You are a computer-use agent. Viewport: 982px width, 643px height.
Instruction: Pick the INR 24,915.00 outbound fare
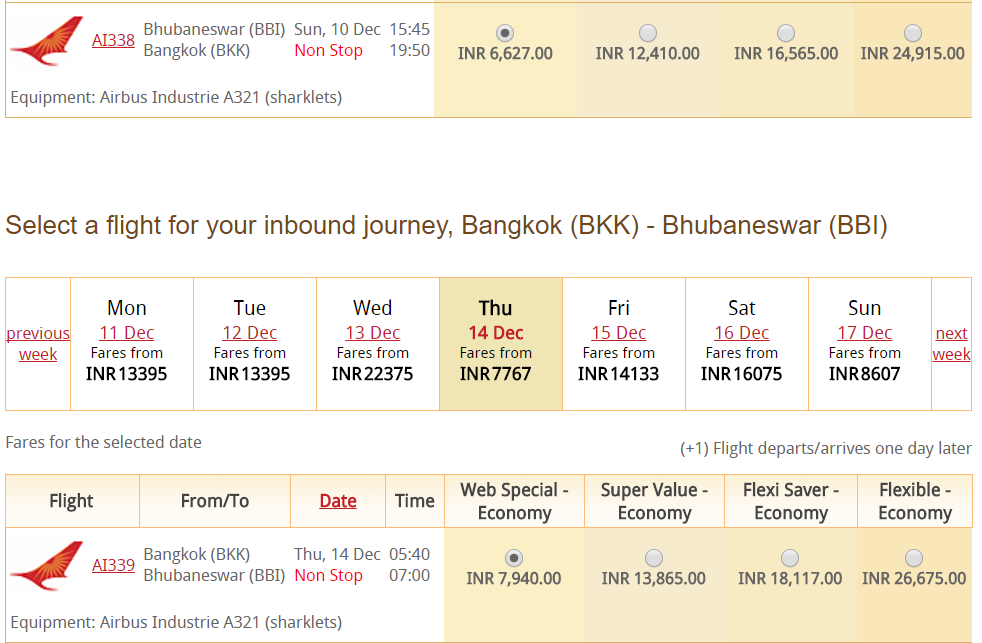click(912, 31)
